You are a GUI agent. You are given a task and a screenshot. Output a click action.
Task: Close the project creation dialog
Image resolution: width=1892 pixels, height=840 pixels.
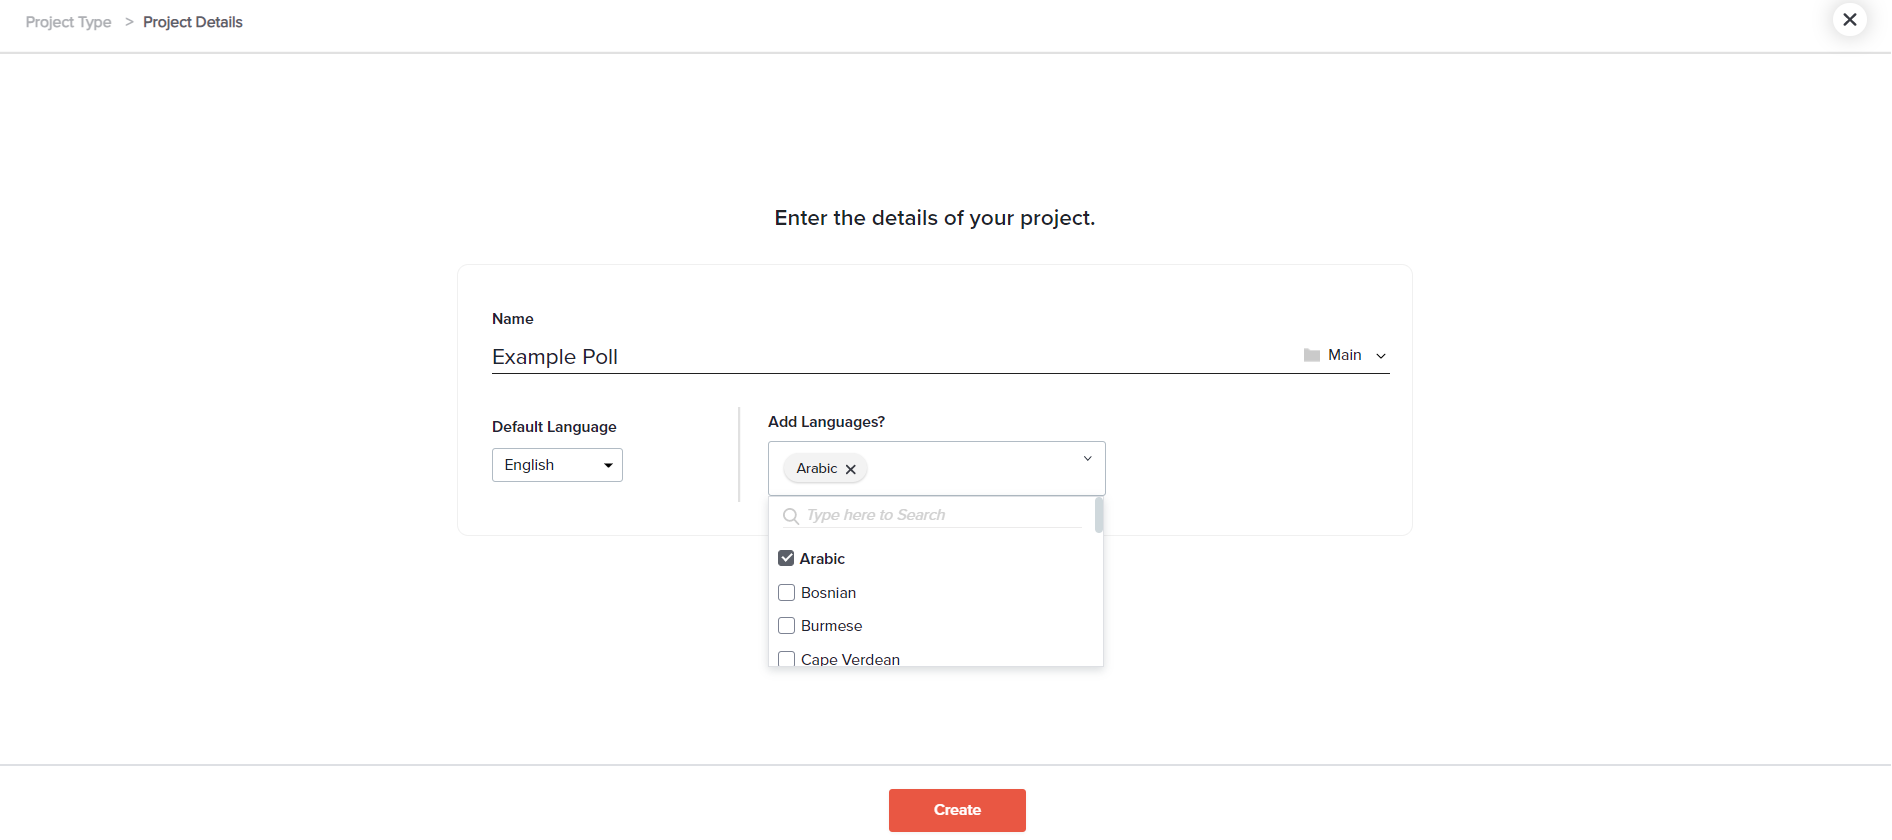1849,20
